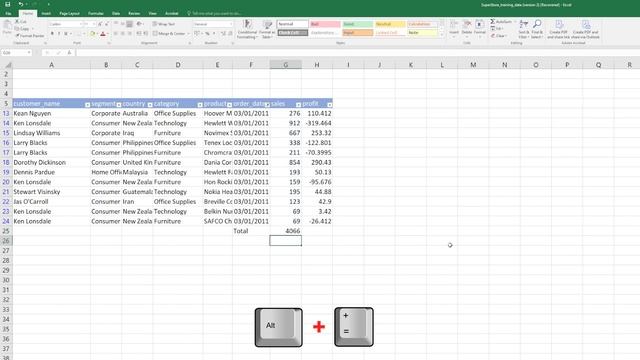This screenshot has width=640, height=360.
Task: Switch to the Data tab
Action: click(116, 13)
